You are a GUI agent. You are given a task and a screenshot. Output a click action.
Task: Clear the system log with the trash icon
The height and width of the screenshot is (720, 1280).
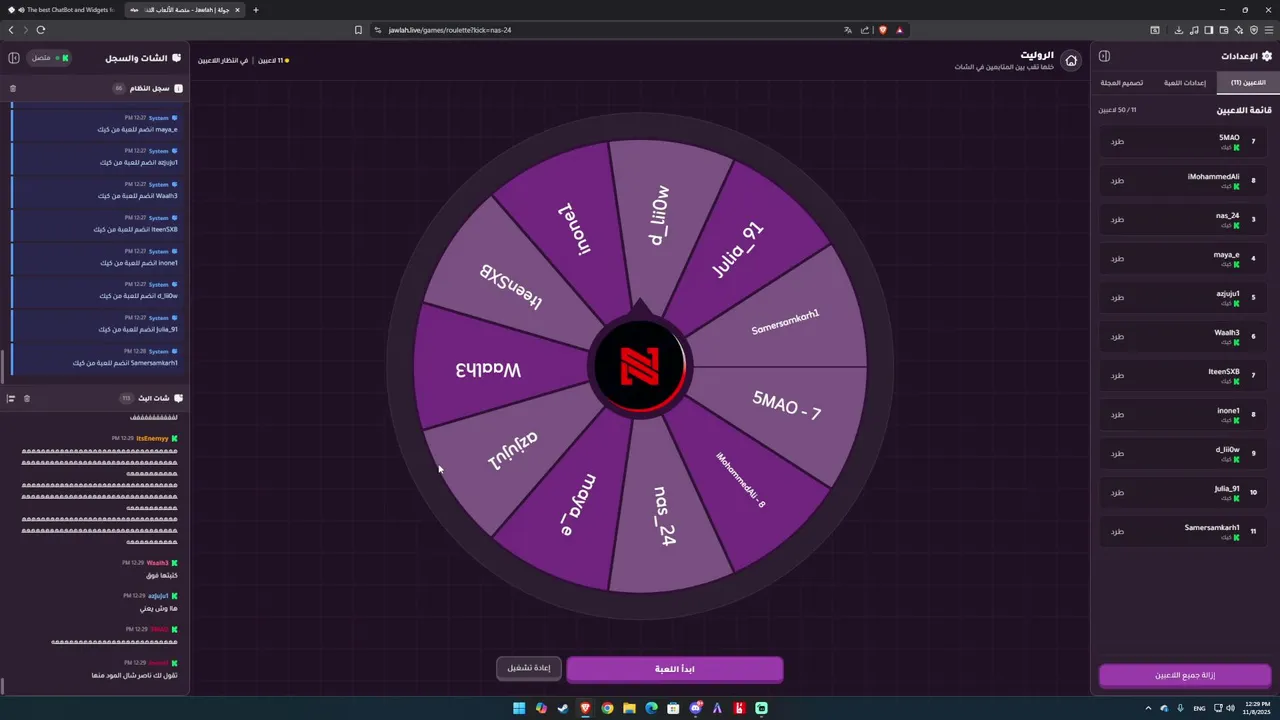[x=13, y=88]
